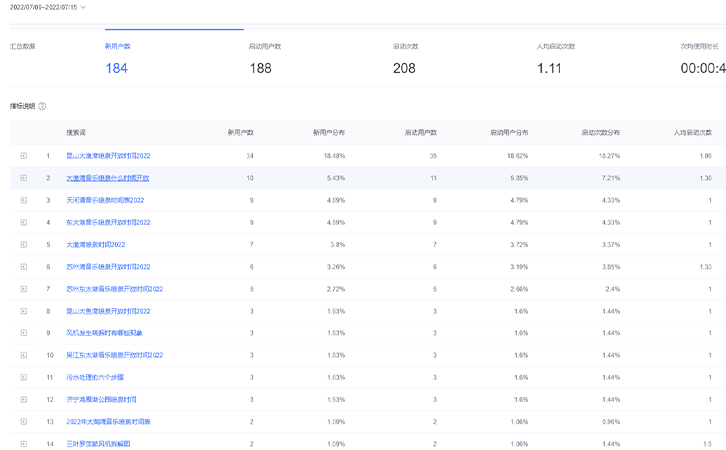Viewport: 726px width, 450px height.
Task: Click the 指标说明 help question mark icon
Action: pyautogui.click(x=42, y=106)
